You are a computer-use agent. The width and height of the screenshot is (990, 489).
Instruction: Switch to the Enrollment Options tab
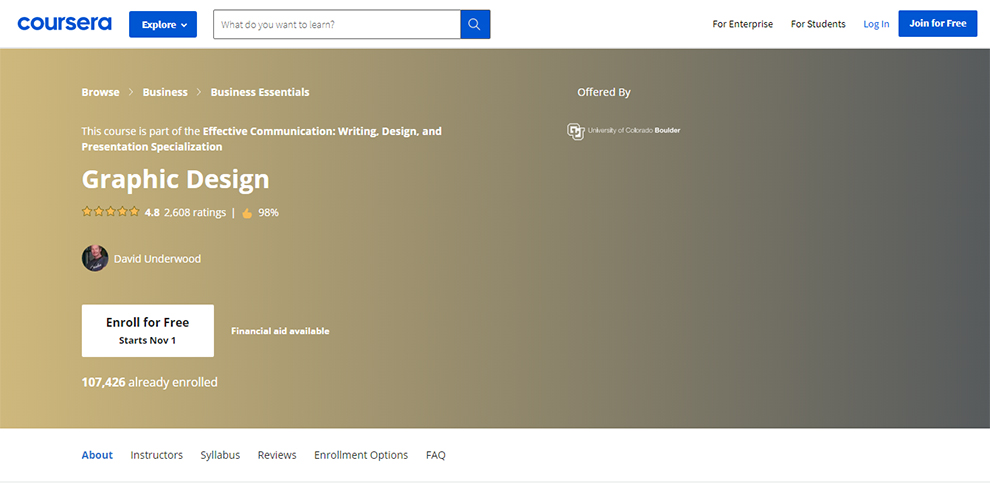[x=361, y=455]
